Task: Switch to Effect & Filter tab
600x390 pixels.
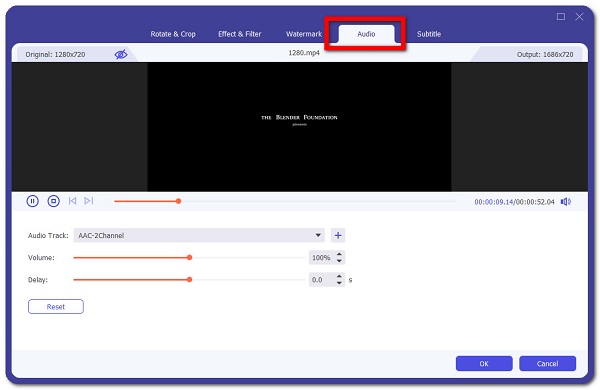Action: (240, 34)
